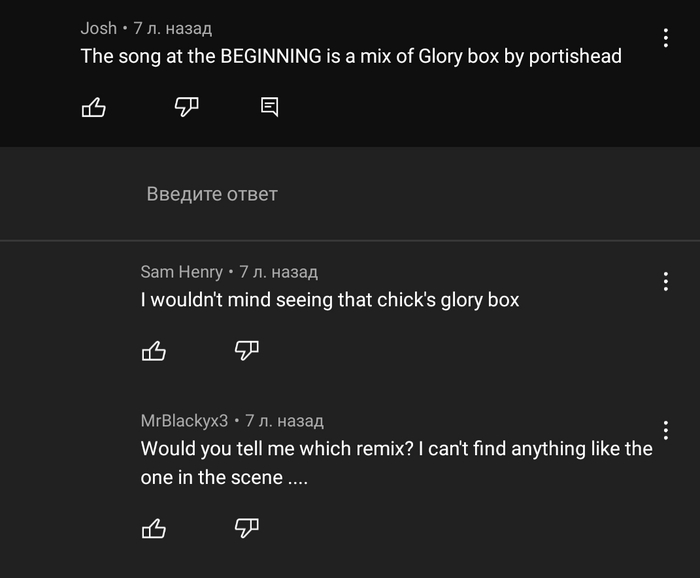This screenshot has height=578, width=700.
Task: Open options menu for MrBlackyx3's reply
Action: (x=666, y=431)
